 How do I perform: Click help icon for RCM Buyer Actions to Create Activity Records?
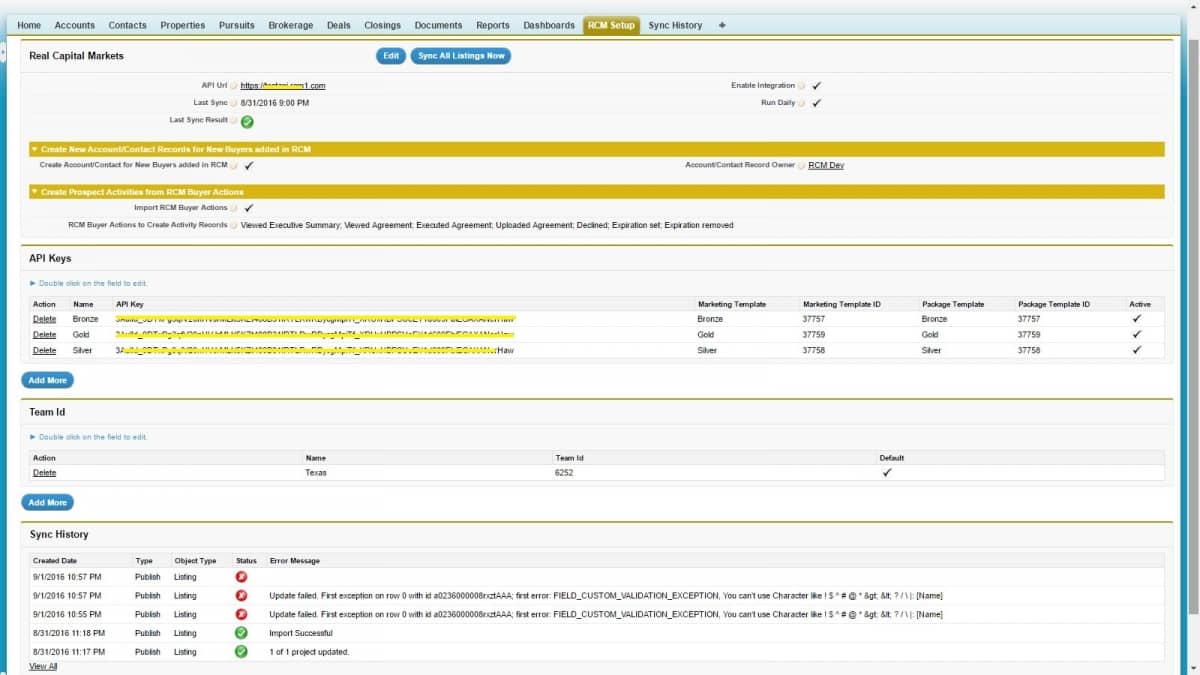(234, 225)
